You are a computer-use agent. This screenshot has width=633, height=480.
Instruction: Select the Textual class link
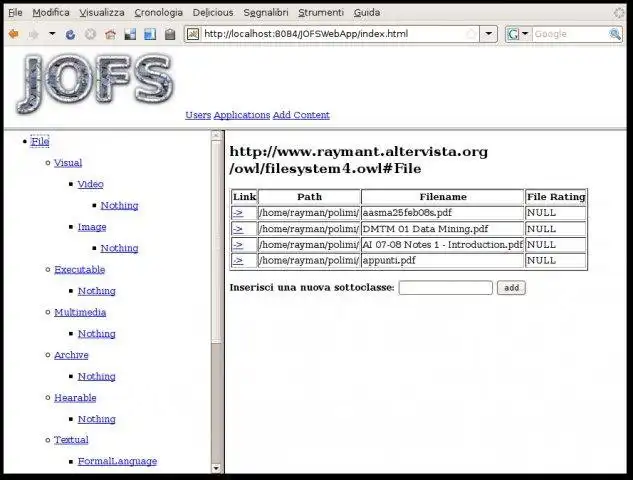71,440
